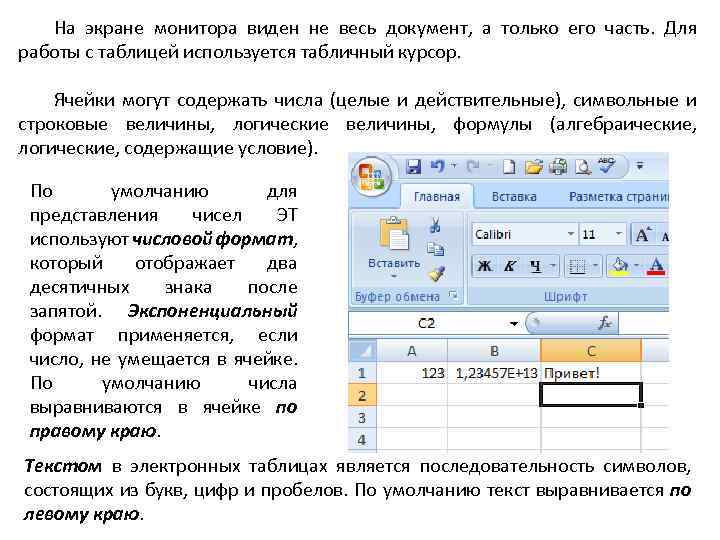The width and height of the screenshot is (720, 540).
Task: Open the Name Box dropdown arrow
Action: [x=514, y=324]
